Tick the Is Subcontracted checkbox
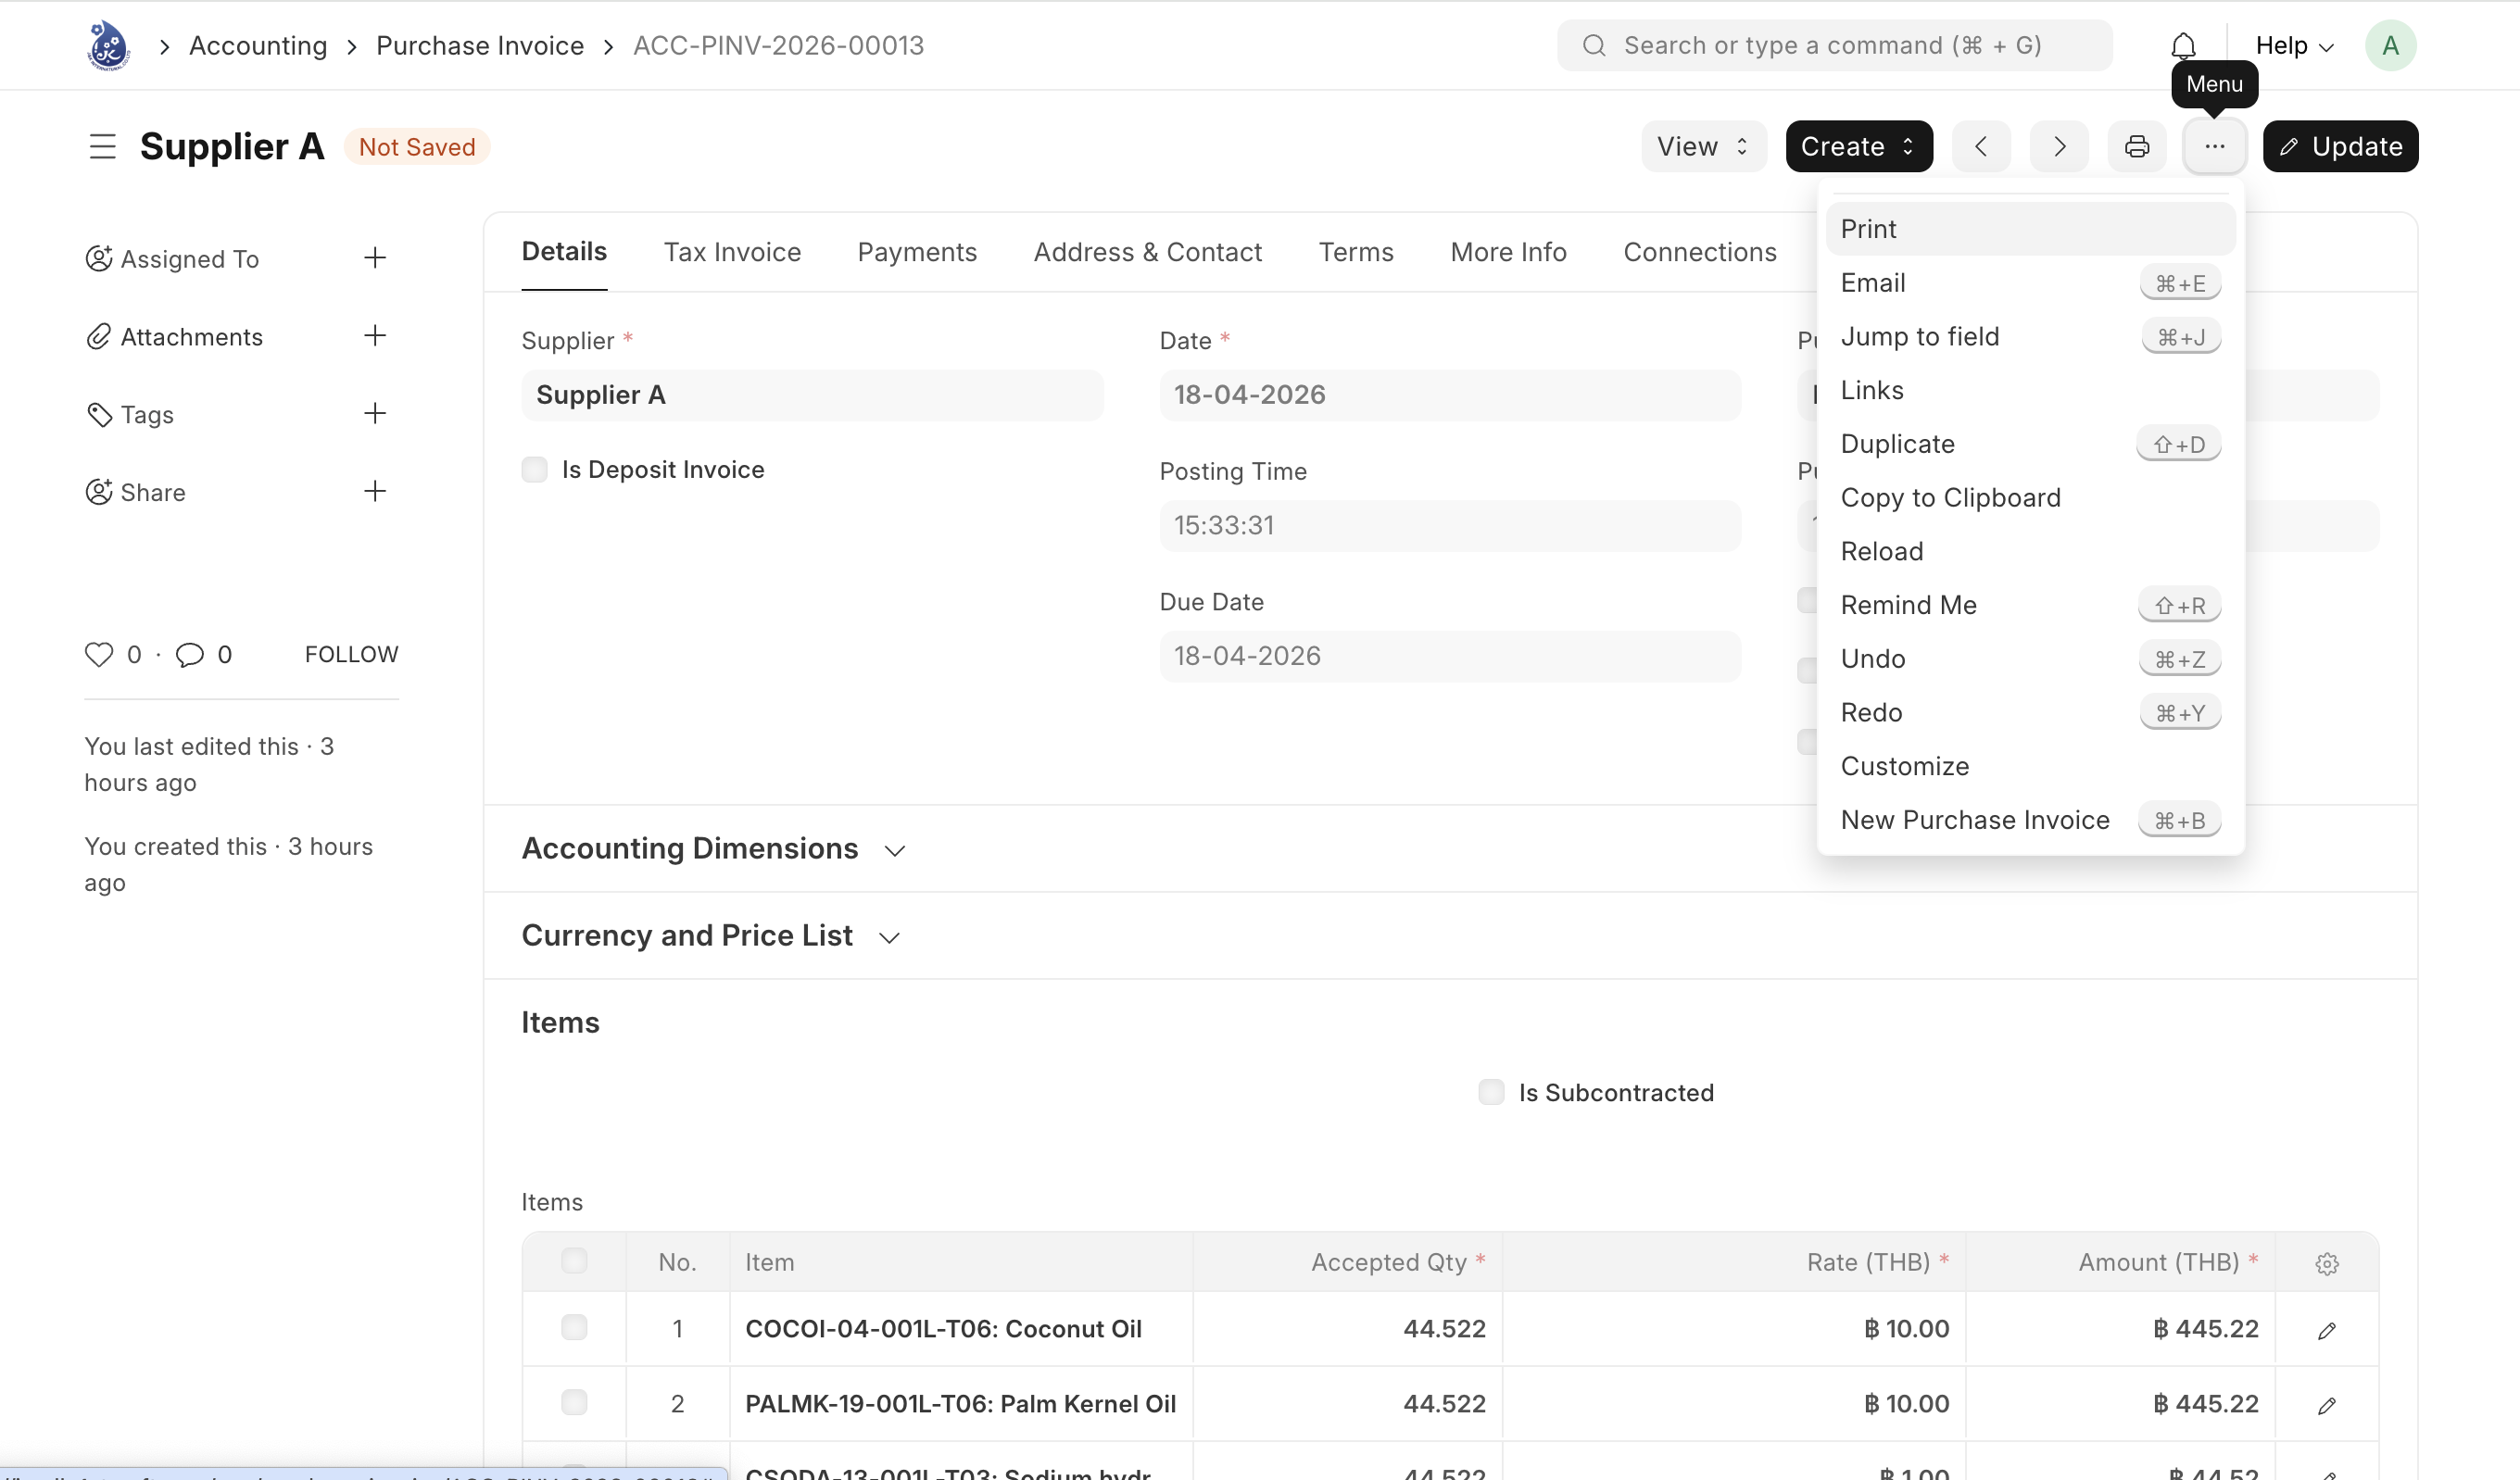The image size is (2520, 1480). point(1491,1092)
